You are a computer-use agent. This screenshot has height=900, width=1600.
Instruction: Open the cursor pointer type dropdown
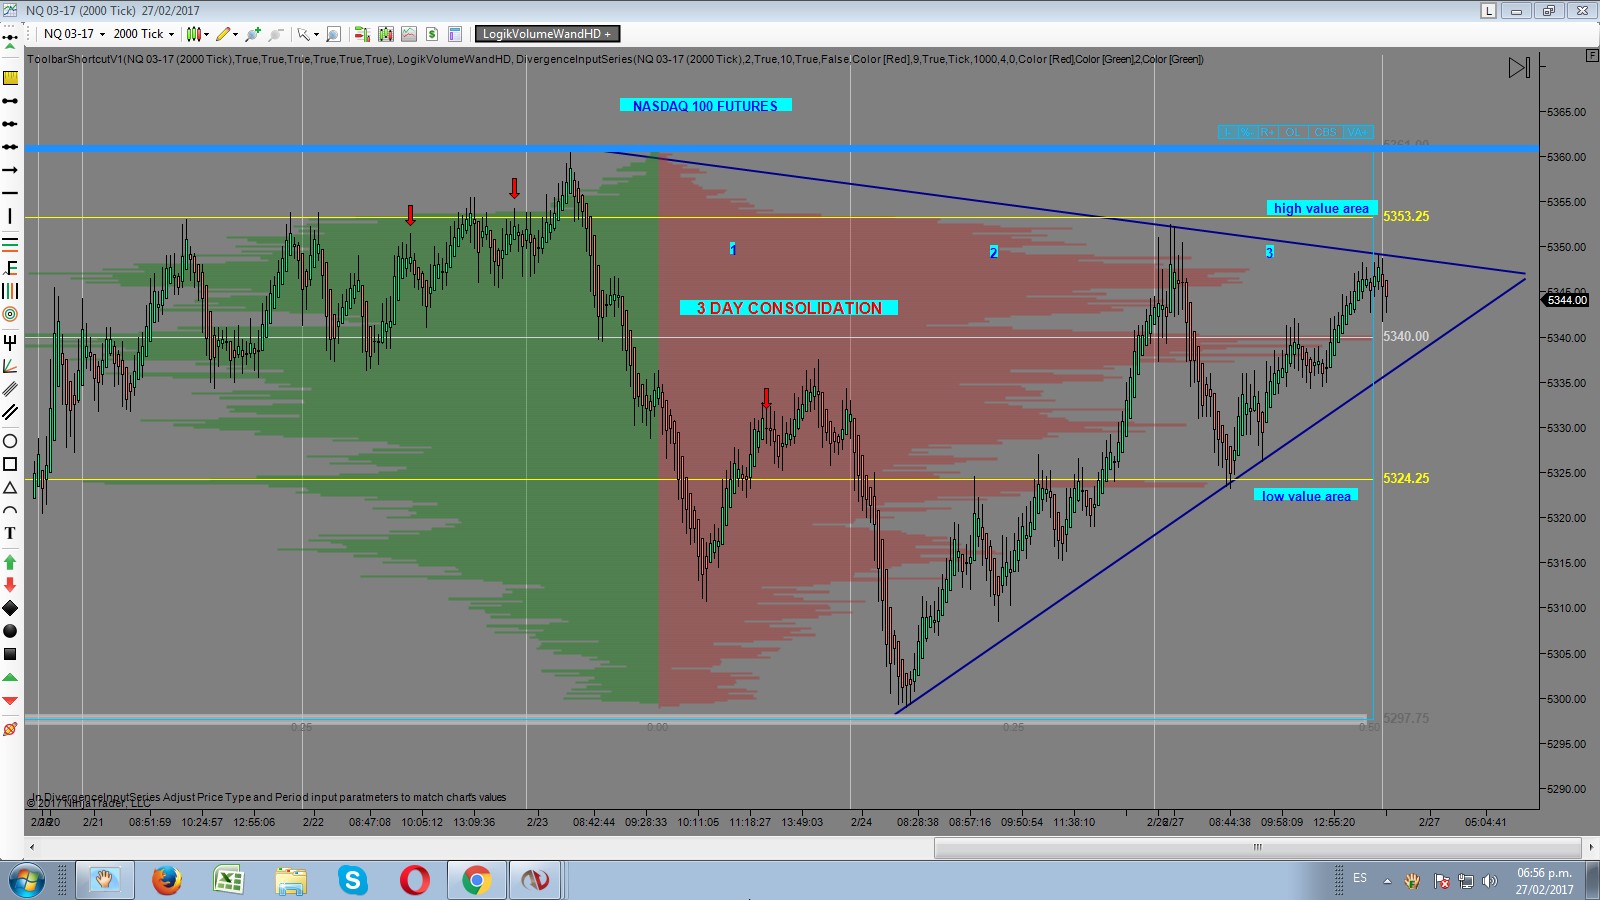[308, 34]
